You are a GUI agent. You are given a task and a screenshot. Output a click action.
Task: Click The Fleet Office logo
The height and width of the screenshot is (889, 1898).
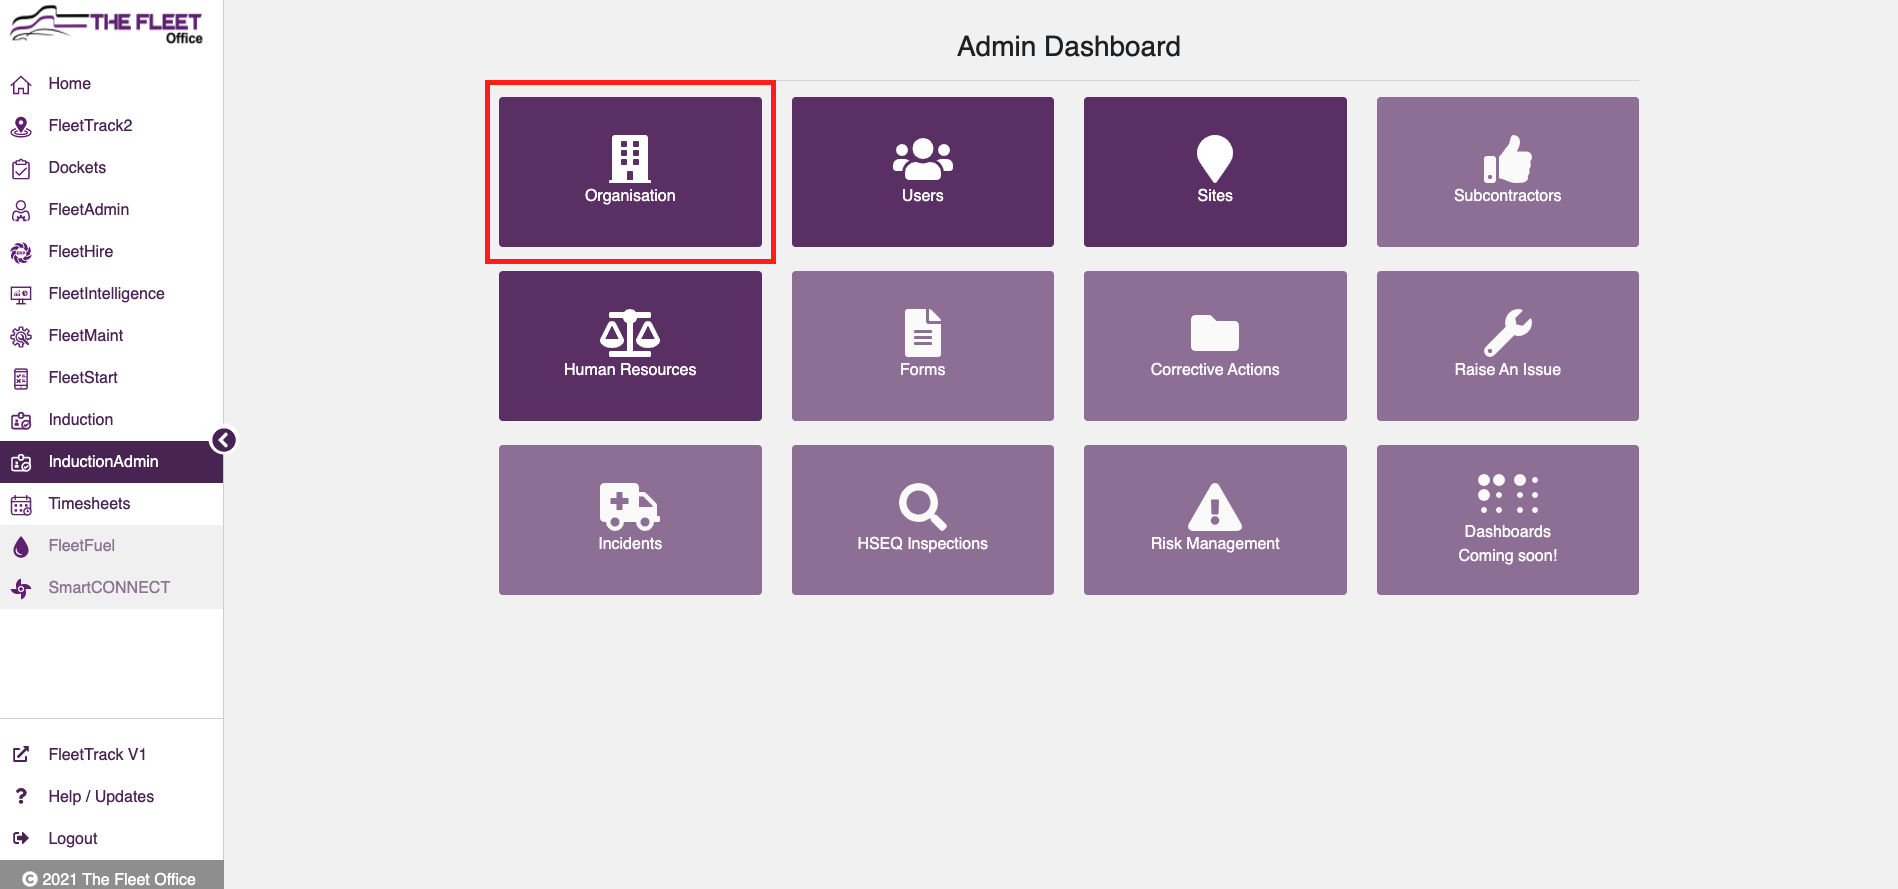point(106,25)
